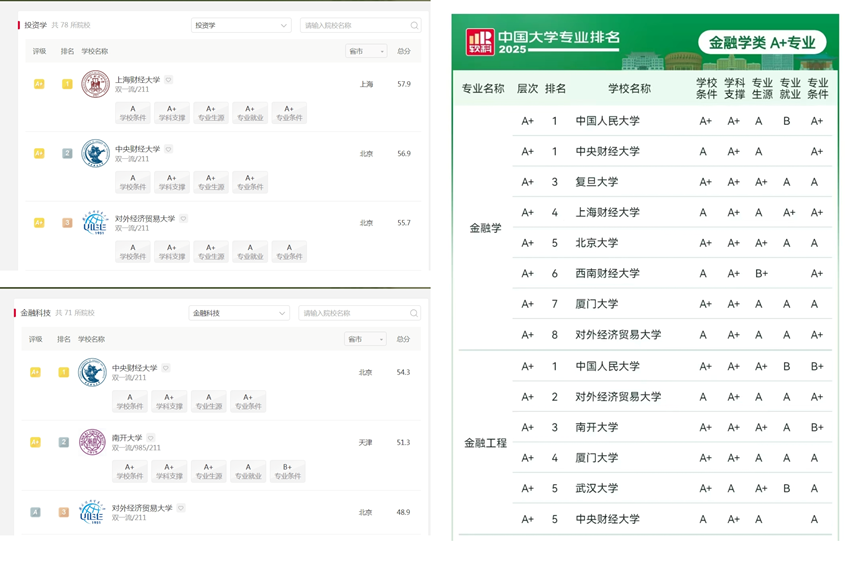Click the A+ rating badge for 上海财经大学

tap(39, 84)
